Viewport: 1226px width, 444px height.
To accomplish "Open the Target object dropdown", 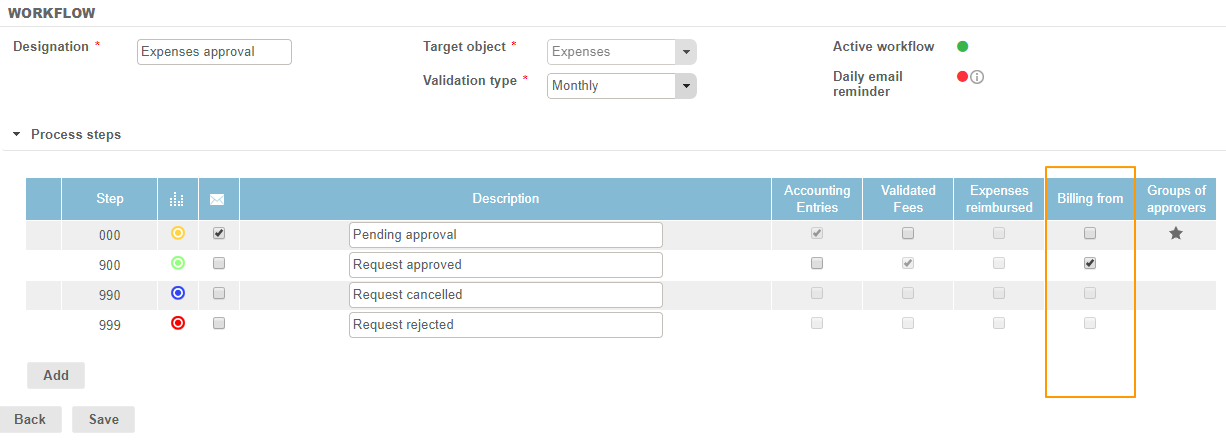I will [x=685, y=52].
